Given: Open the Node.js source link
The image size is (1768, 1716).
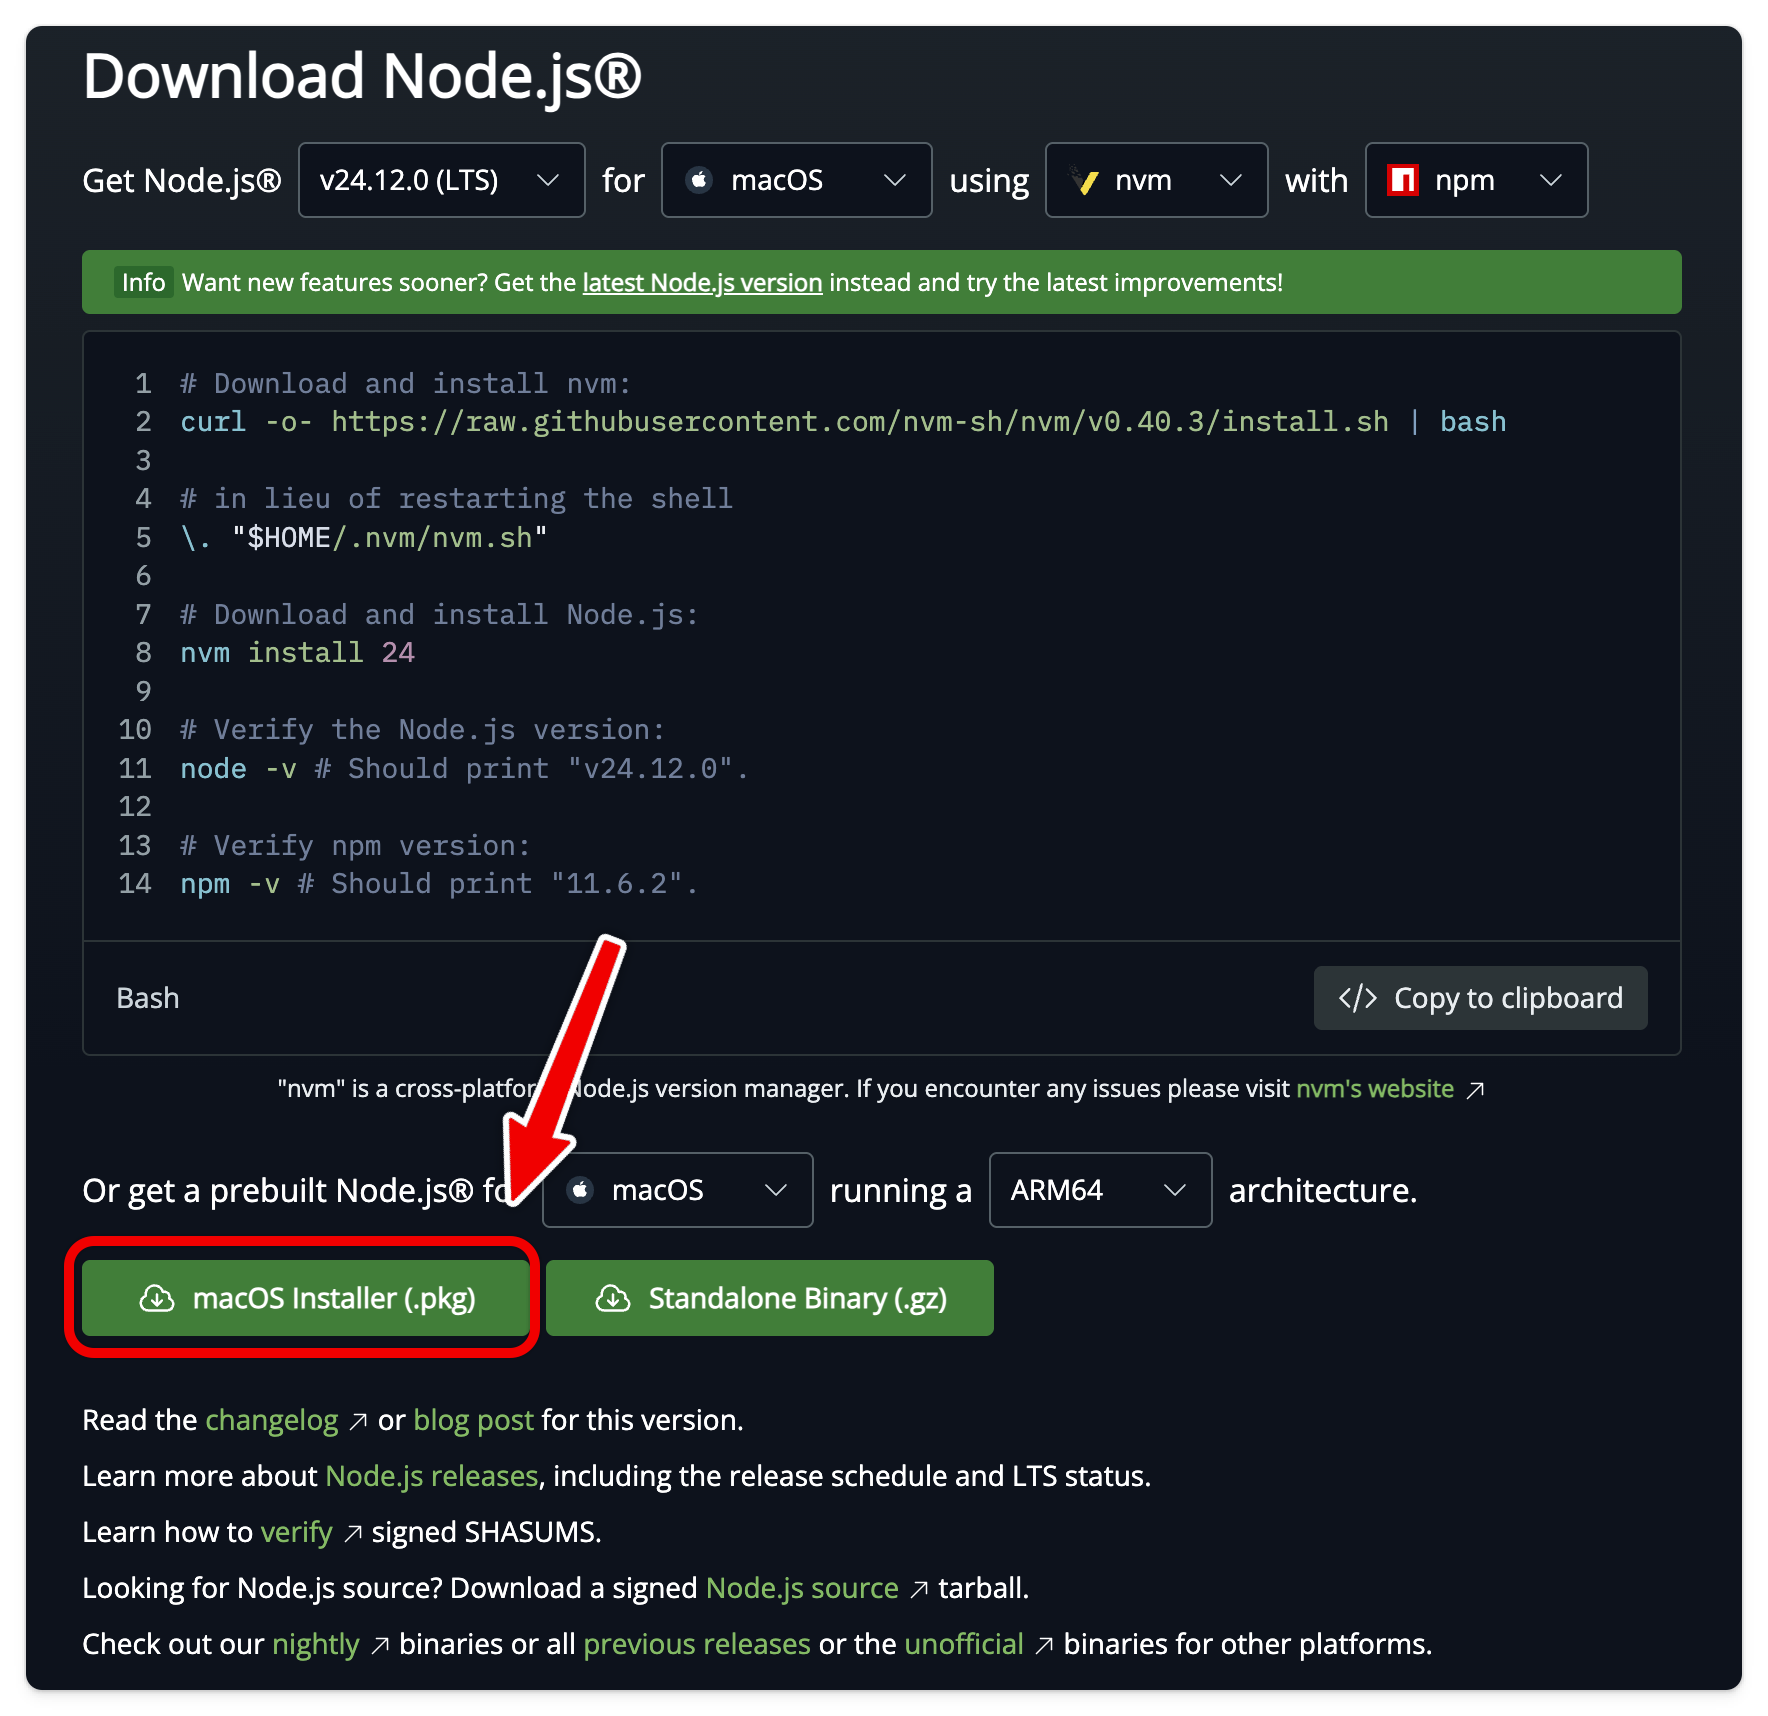Looking at the screenshot, I should click(802, 1589).
